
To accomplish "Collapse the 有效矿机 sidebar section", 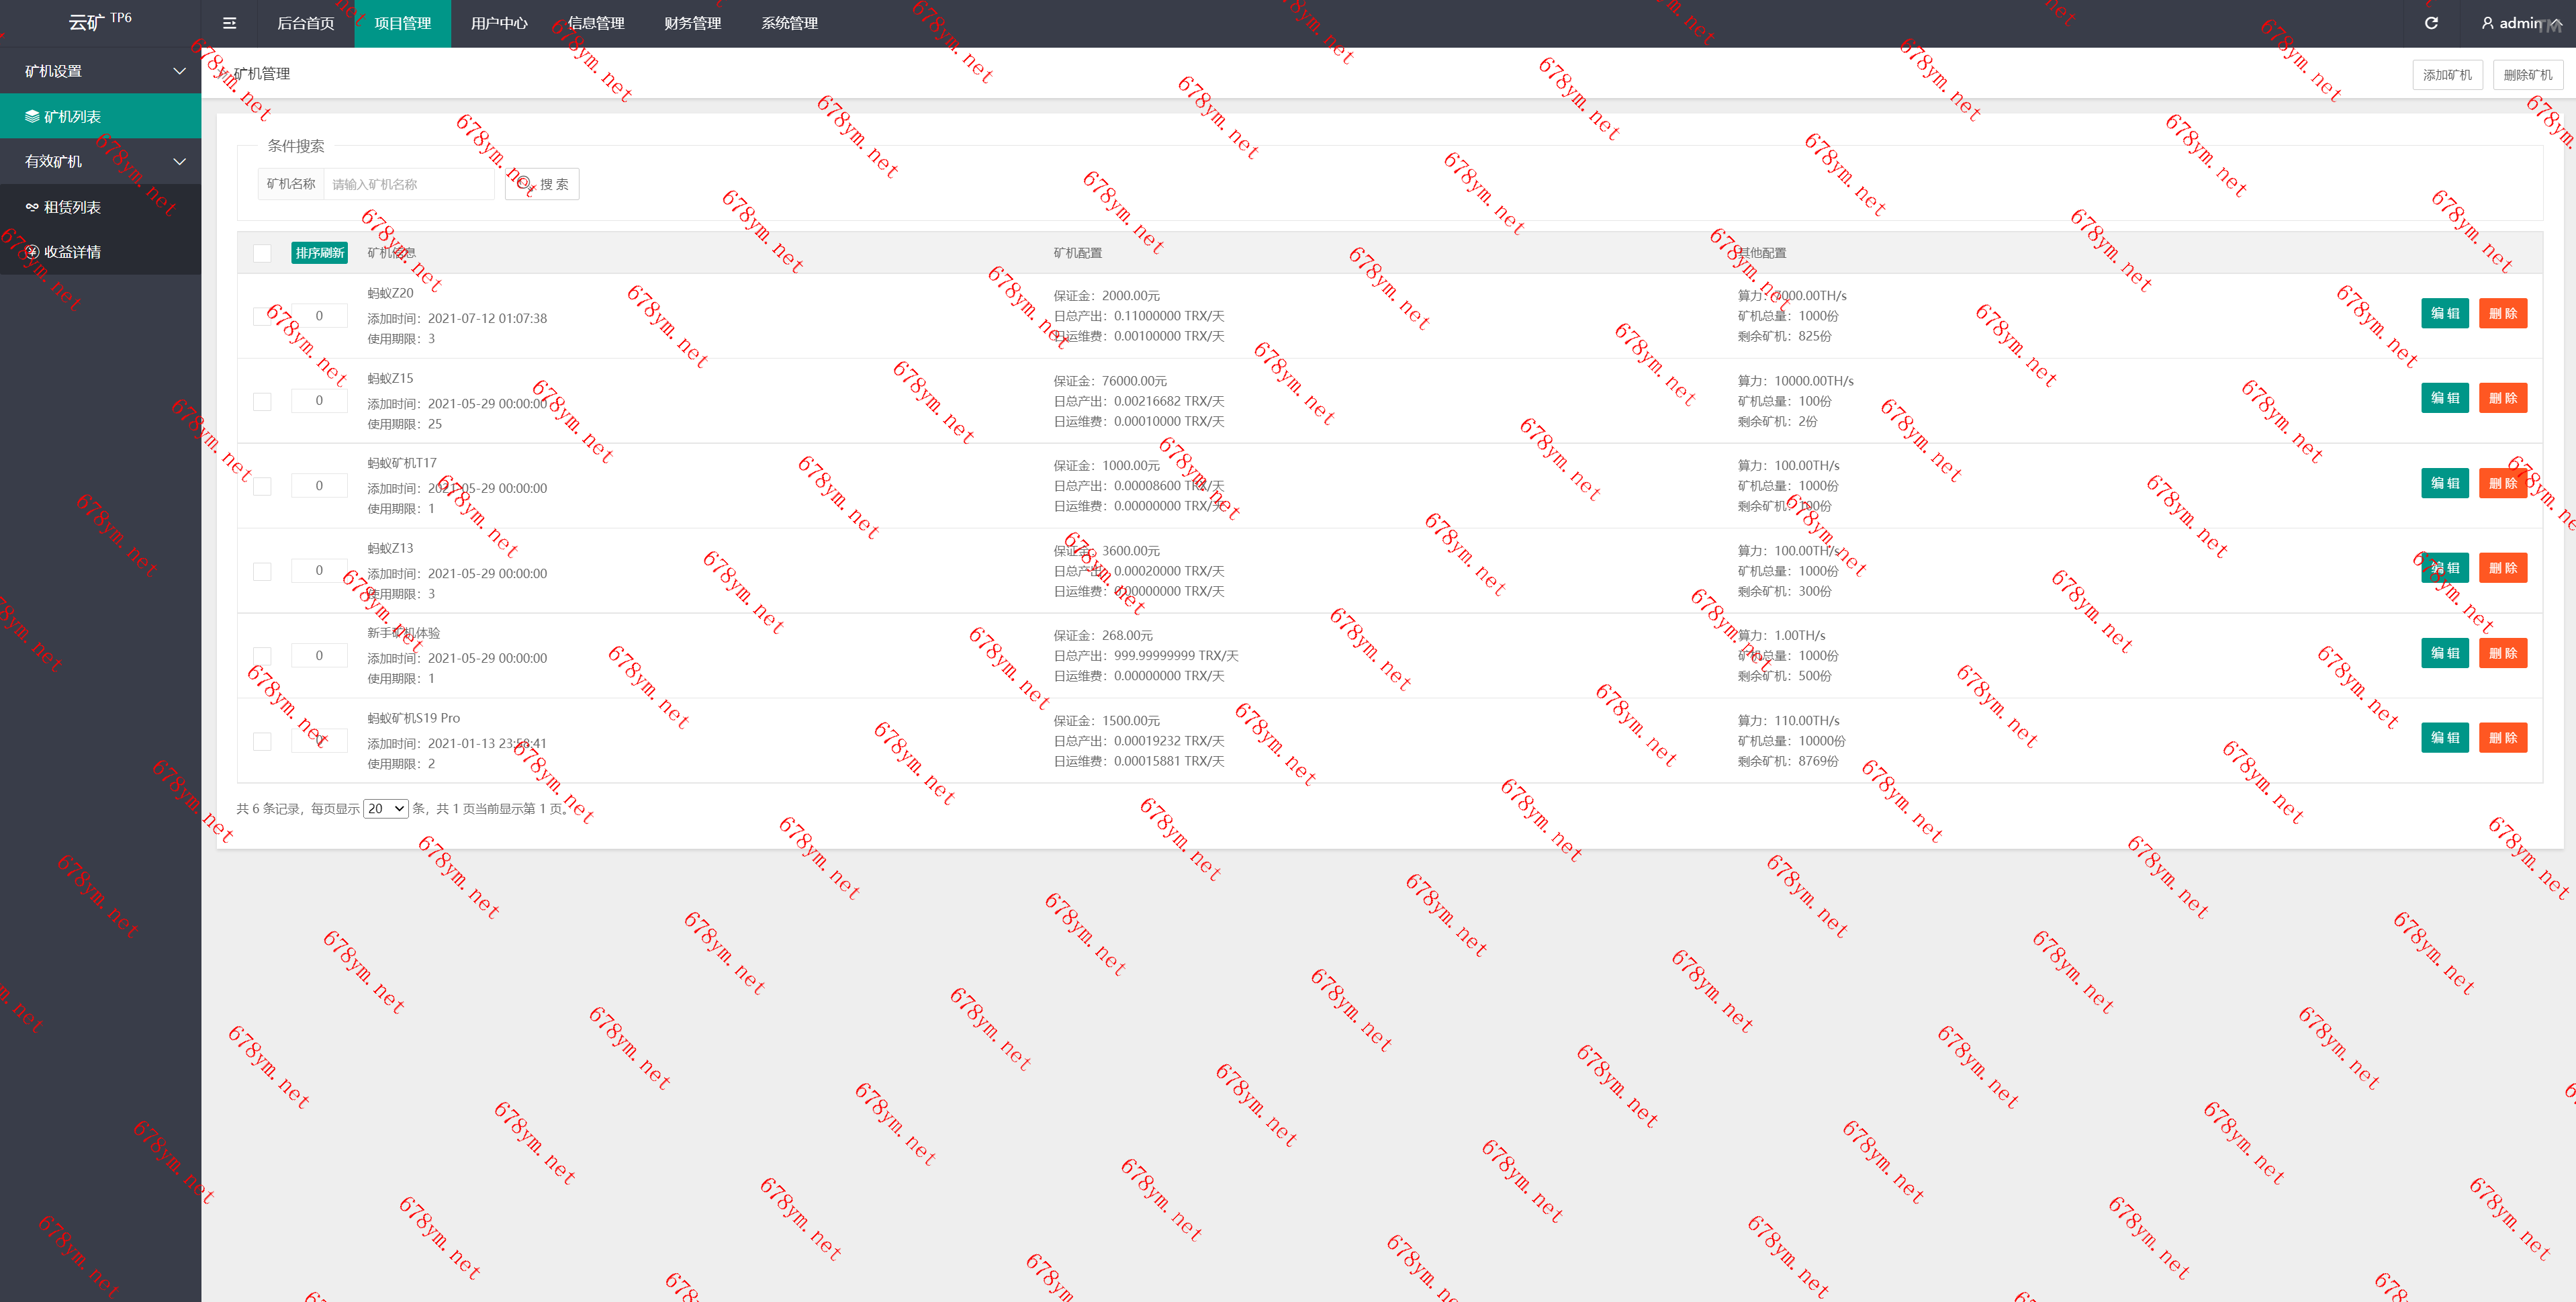I will pos(179,161).
